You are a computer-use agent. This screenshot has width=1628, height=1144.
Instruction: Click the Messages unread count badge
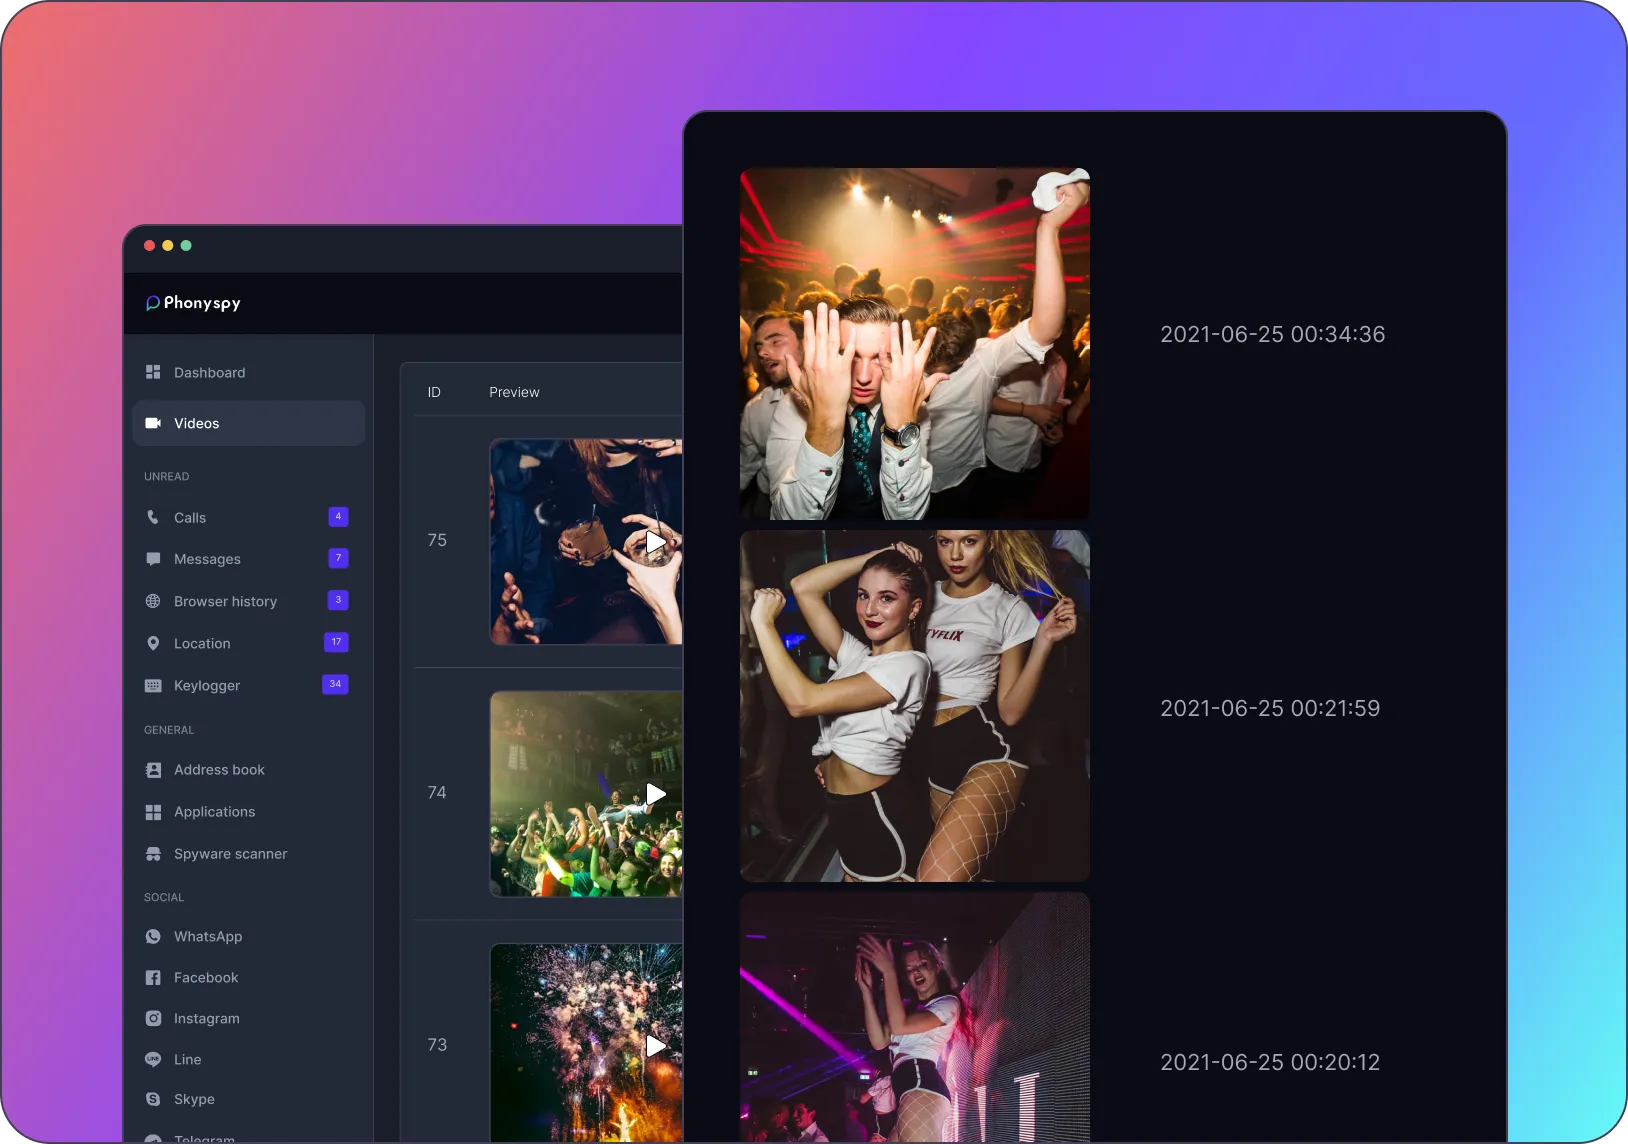click(x=338, y=558)
